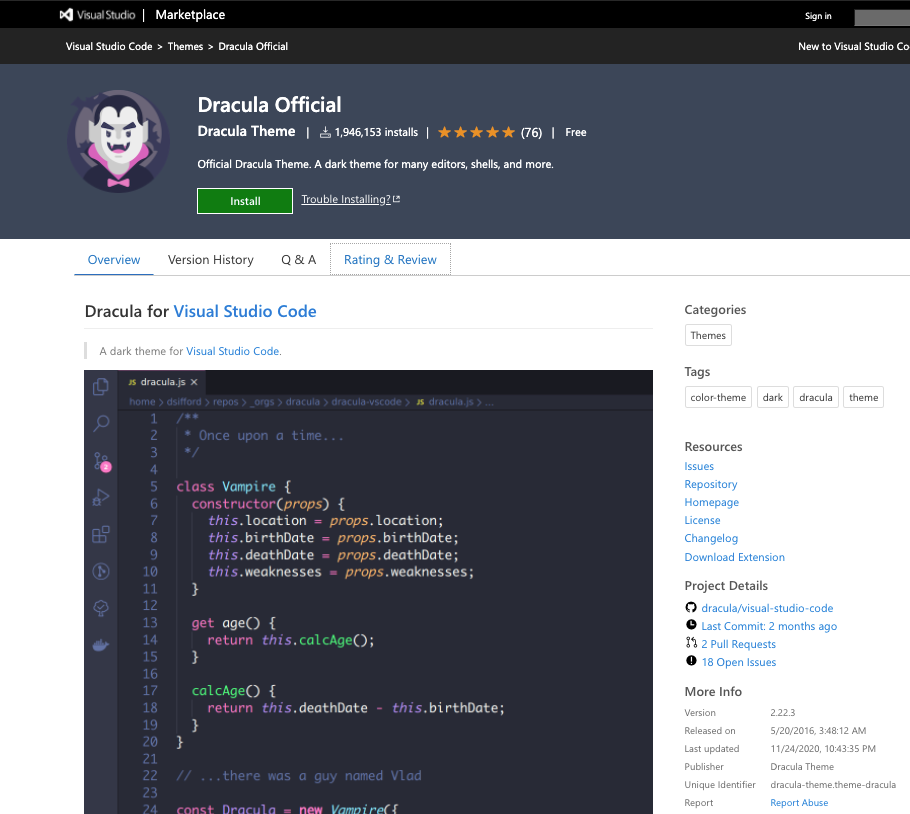Screen dimensions: 910x814
Task: Click the 11/24/2020 last updated date
Action: 823,749
